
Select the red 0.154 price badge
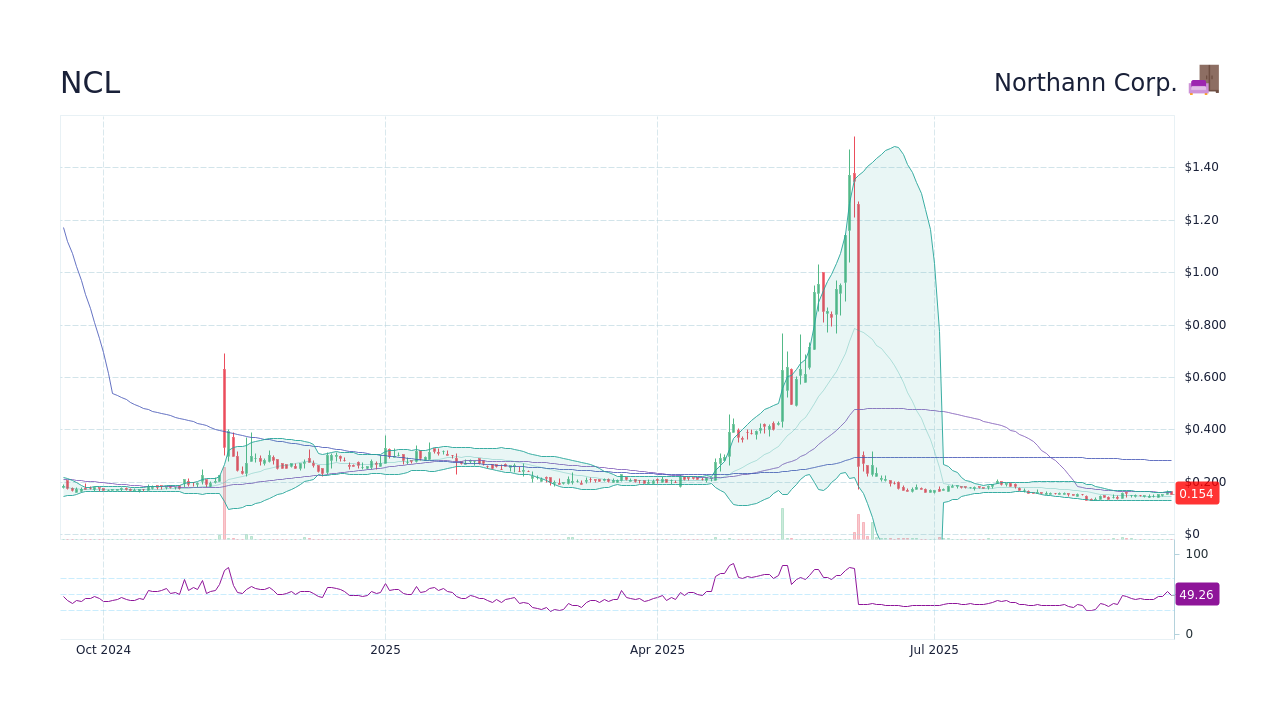(1196, 493)
